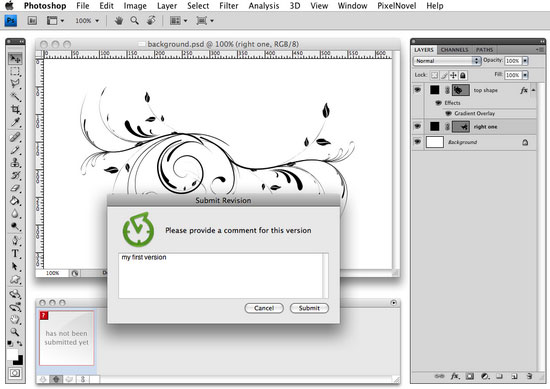Open the Filter menu
550x389 pixels.
click(x=229, y=6)
